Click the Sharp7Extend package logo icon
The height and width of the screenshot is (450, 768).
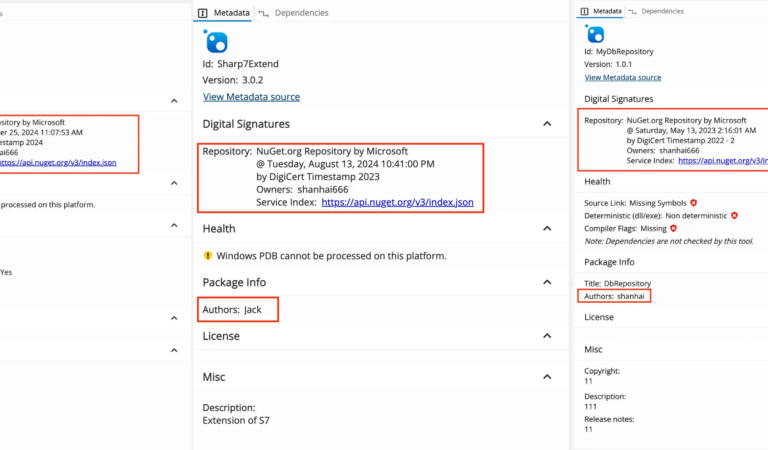(216, 41)
